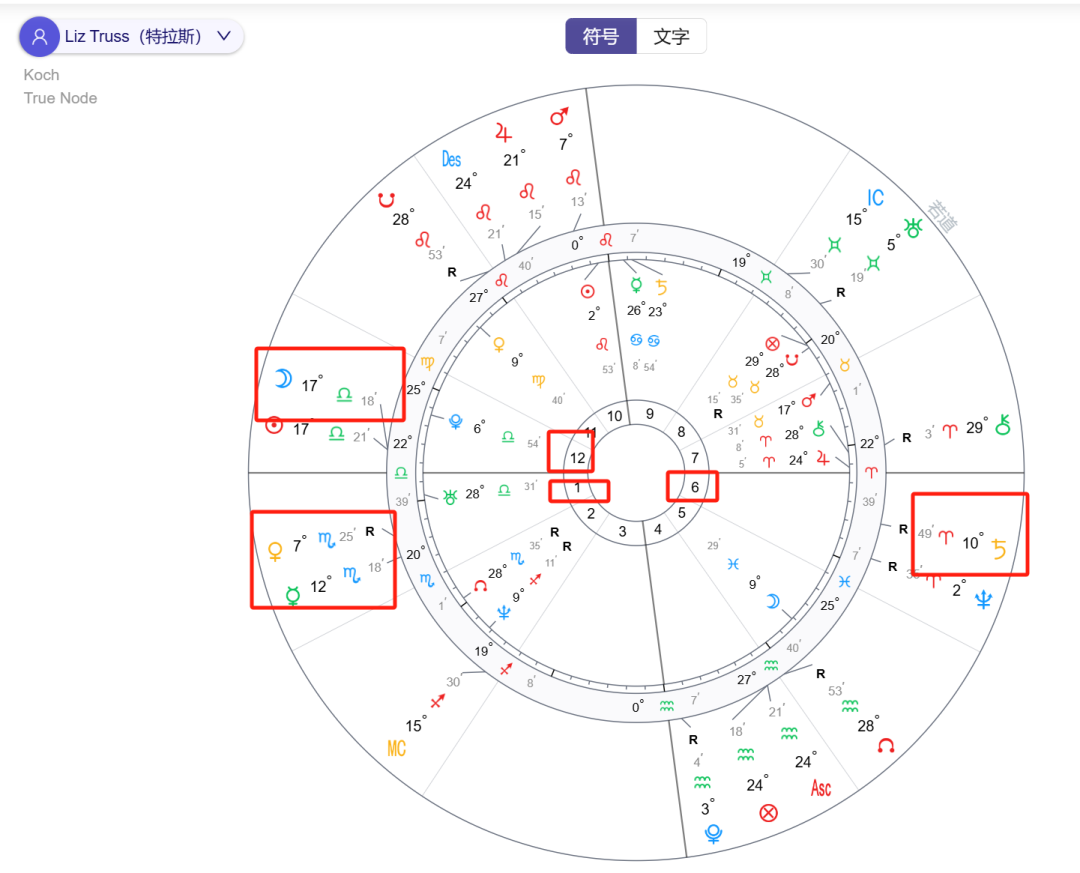Select inner-ring Saturn glyph at 23° Cancer
1080x873 pixels.
661,287
